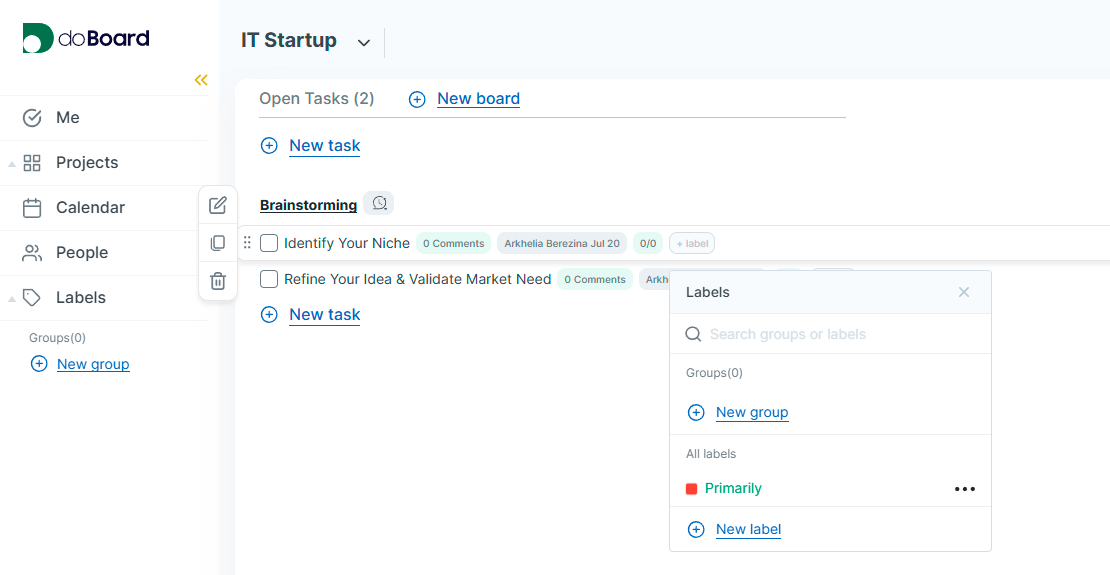Open three-dot menu for Primarily label
The width and height of the screenshot is (1110, 575).
(x=964, y=489)
